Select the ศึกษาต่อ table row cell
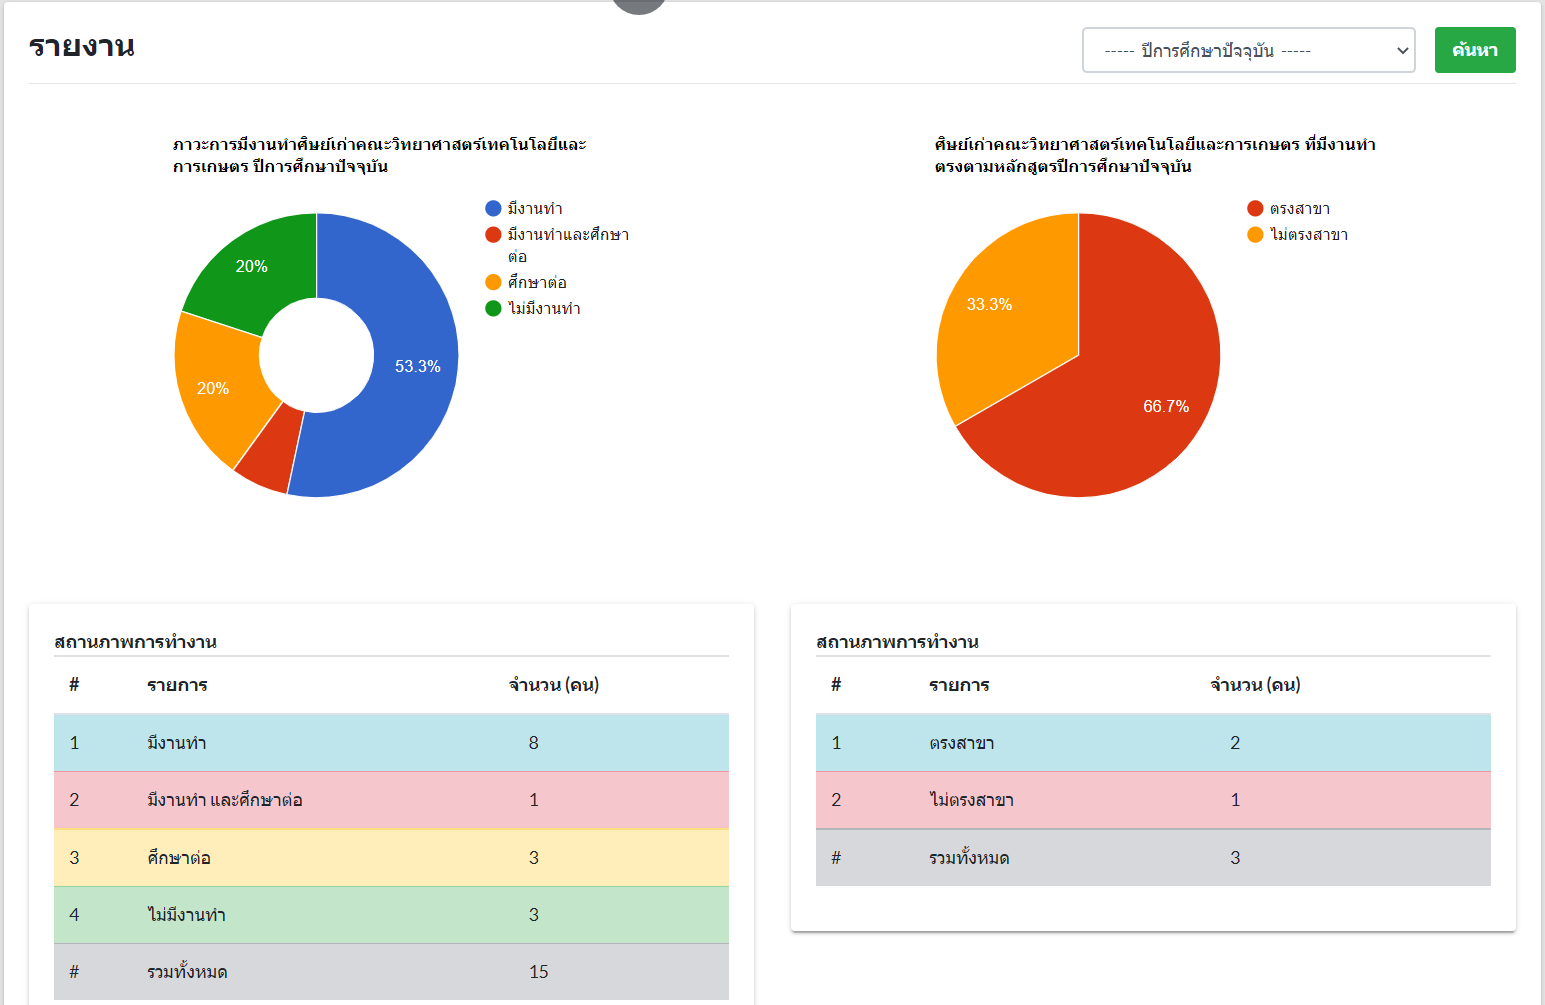This screenshot has width=1545, height=1005. point(179,858)
